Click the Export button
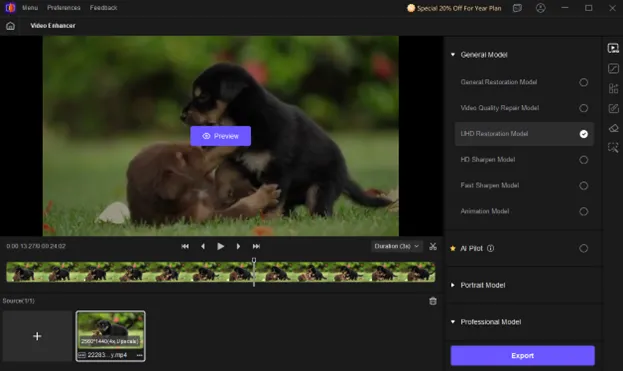The height and width of the screenshot is (371, 623). tap(522, 356)
